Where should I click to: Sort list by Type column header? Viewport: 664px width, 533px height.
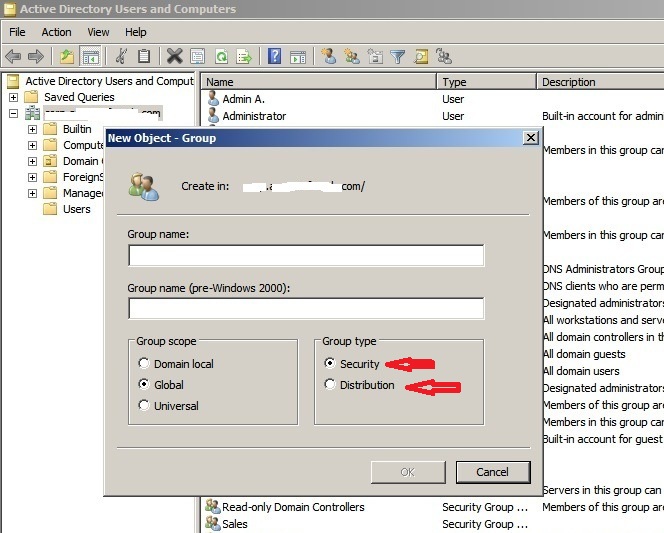click(487, 82)
